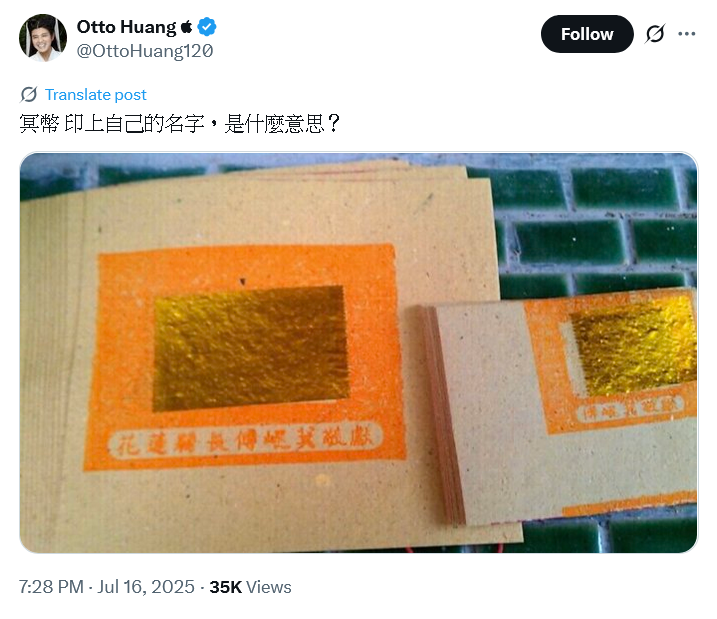Open the joss paper photo full size
This screenshot has width=717, height=619.
pyautogui.click(x=358, y=352)
